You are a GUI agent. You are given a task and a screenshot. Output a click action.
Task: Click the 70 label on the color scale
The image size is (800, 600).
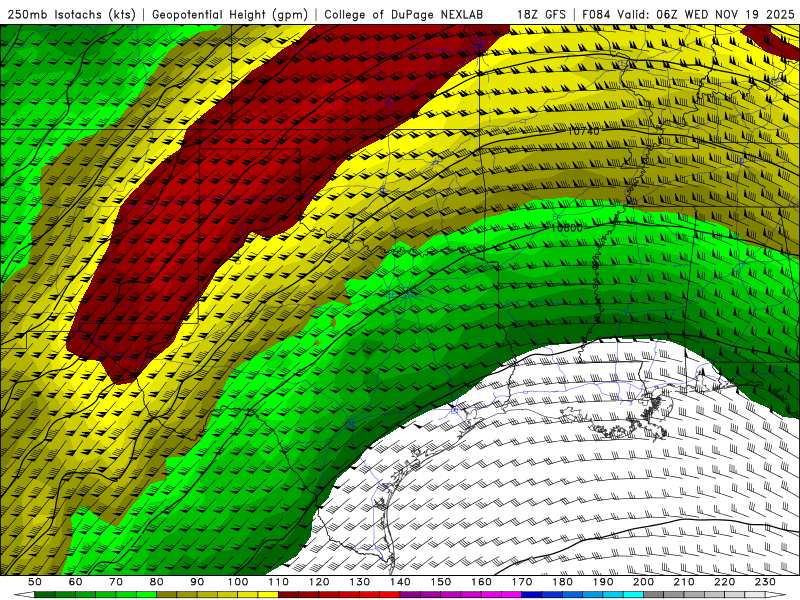(116, 582)
